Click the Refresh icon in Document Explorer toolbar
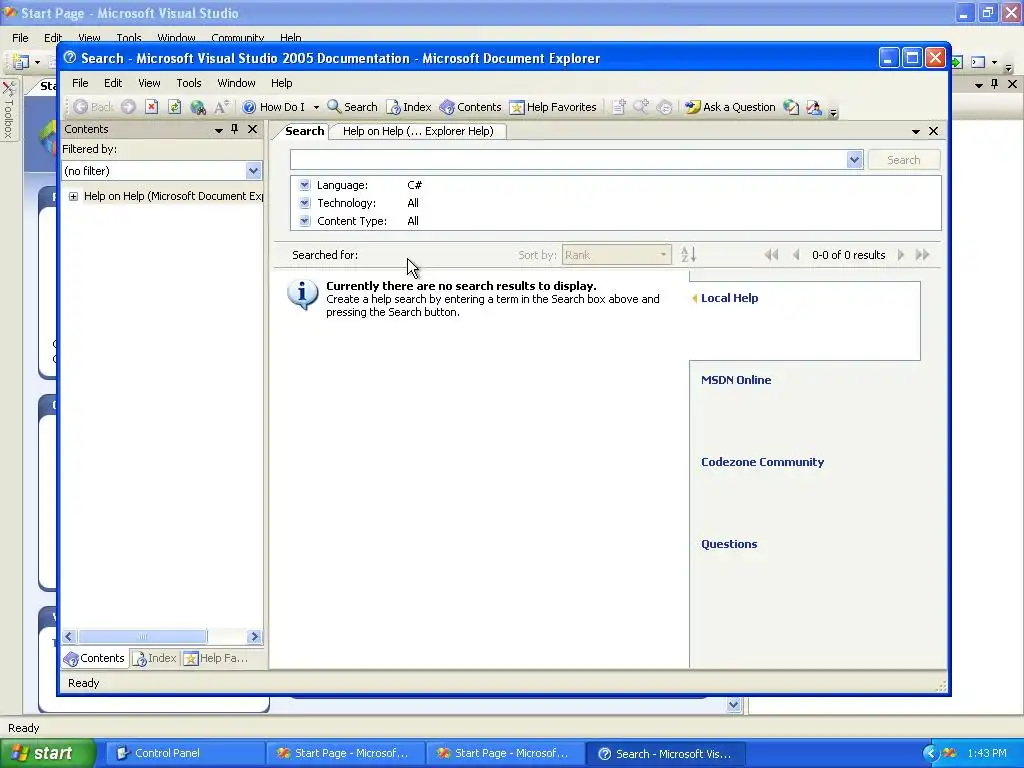1024x768 pixels. (x=174, y=107)
